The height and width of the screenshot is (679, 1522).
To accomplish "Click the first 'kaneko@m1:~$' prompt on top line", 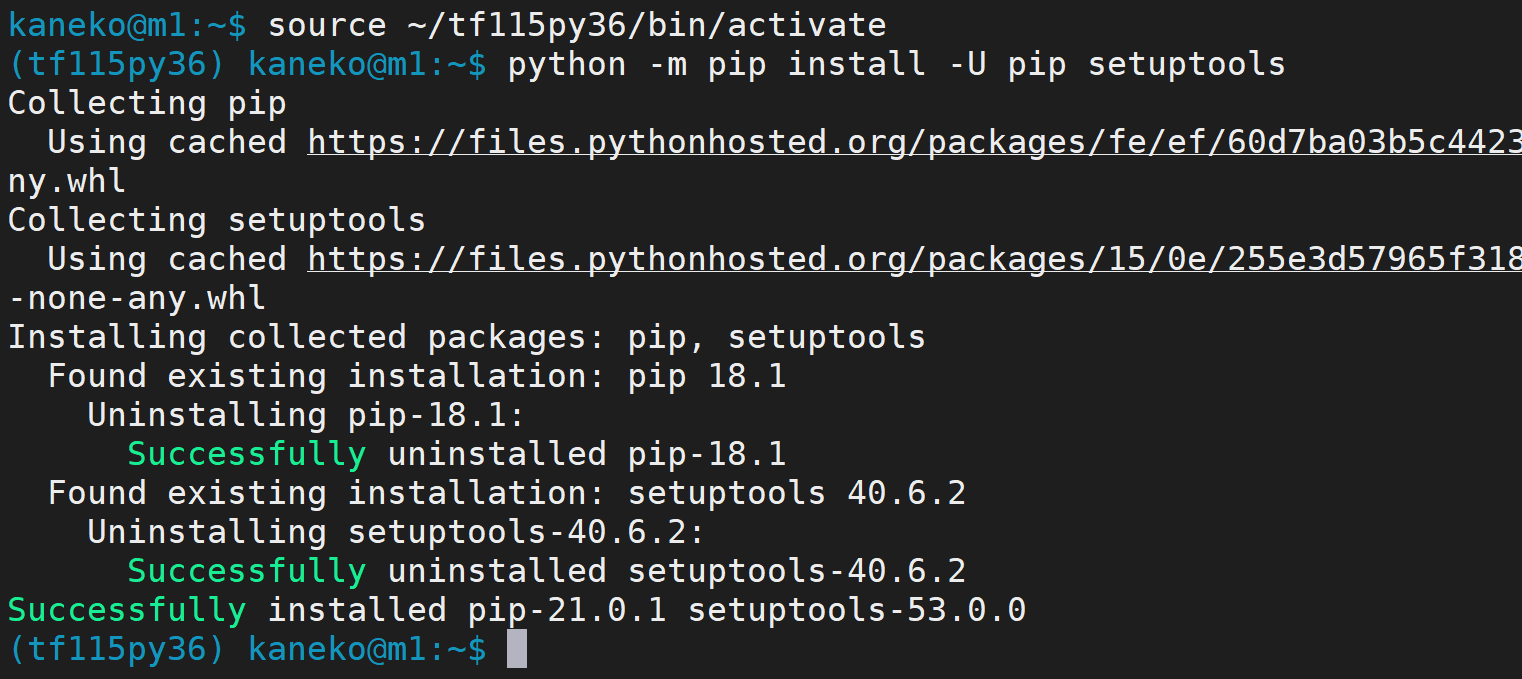I will tap(127, 26).
